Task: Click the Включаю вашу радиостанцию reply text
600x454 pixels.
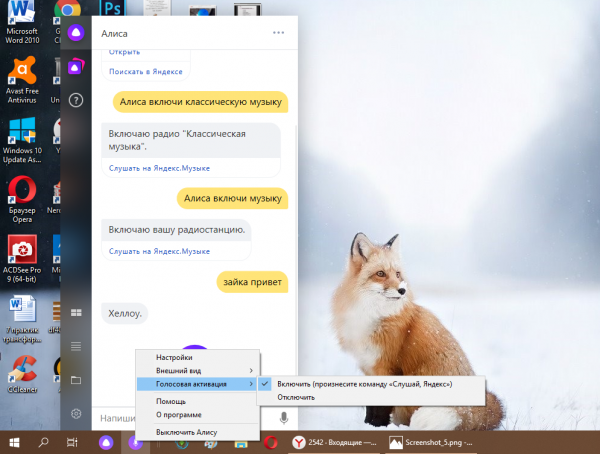Action: tap(177, 230)
